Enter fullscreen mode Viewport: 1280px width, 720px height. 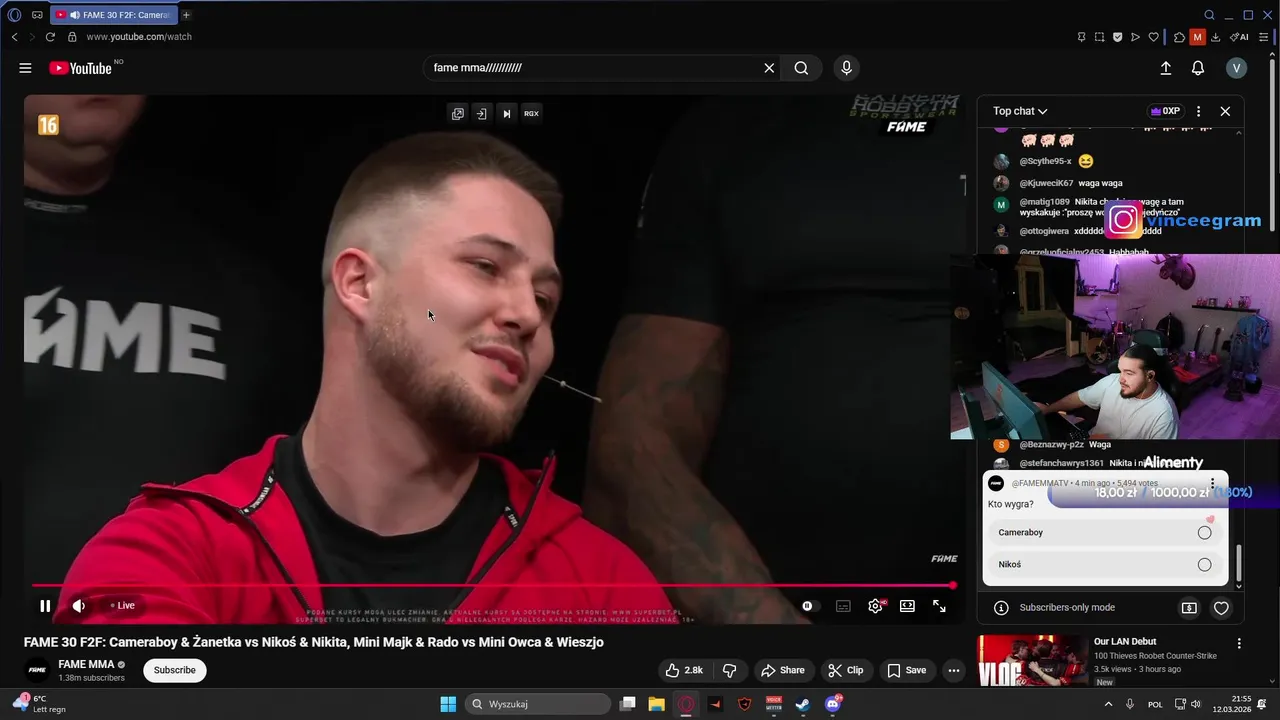(939, 606)
